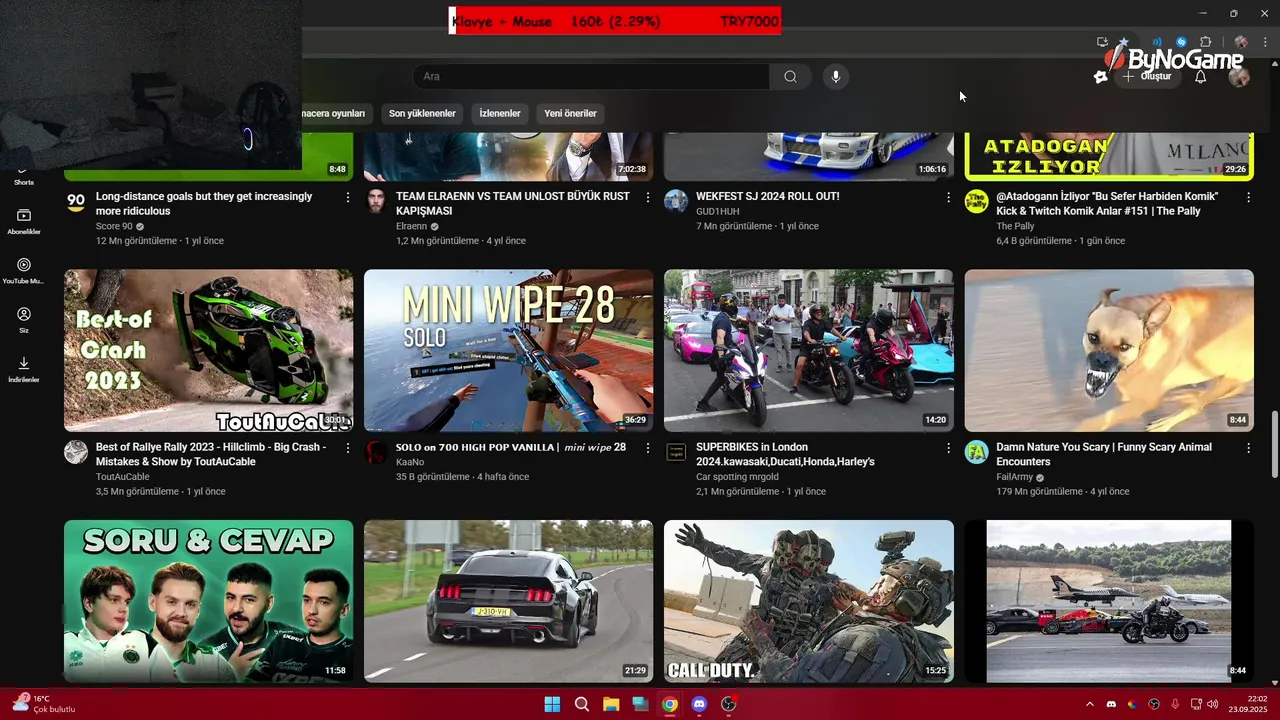Screen dimensions: 1280x720
Task: Open GUD1HUH channel avatar
Action: point(676,201)
